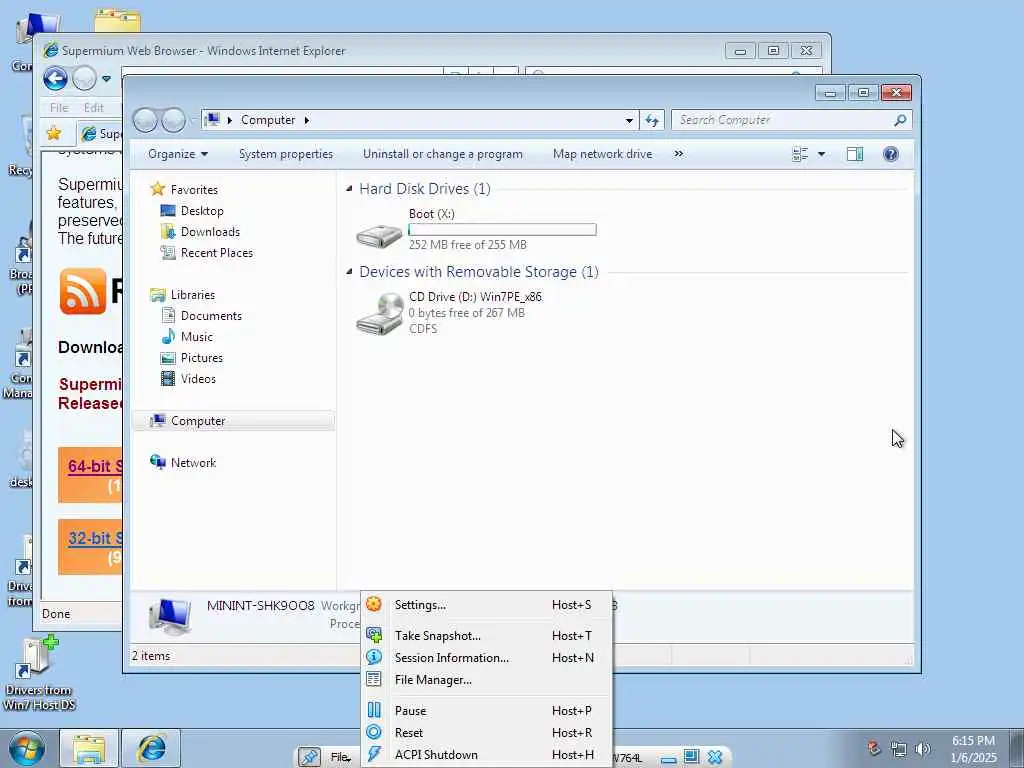
Task: Open Explorer Help question mark icon
Action: tap(891, 154)
